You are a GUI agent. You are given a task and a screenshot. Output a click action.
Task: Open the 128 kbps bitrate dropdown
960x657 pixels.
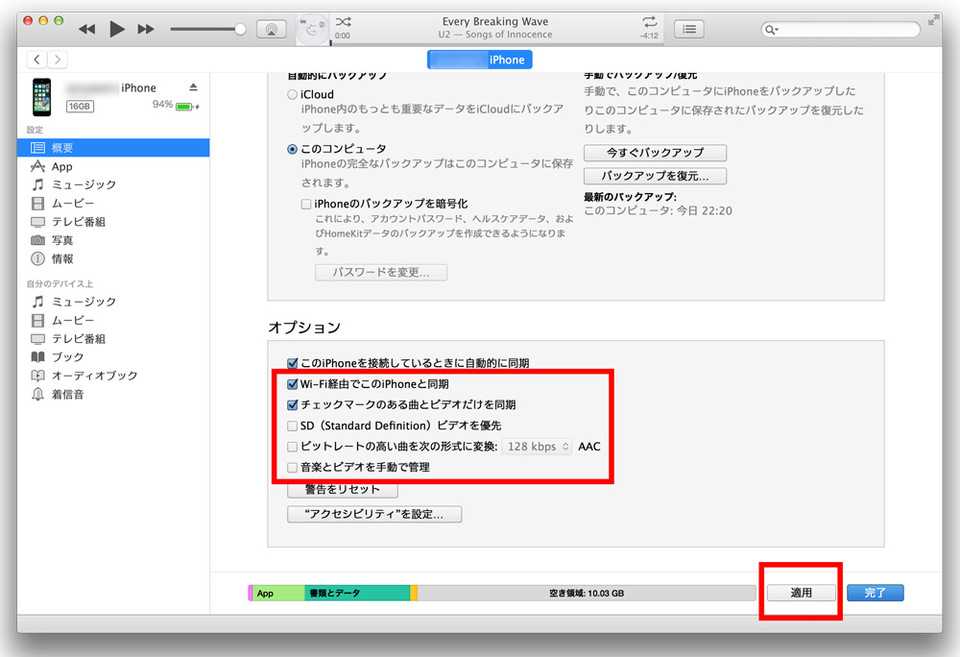(537, 446)
